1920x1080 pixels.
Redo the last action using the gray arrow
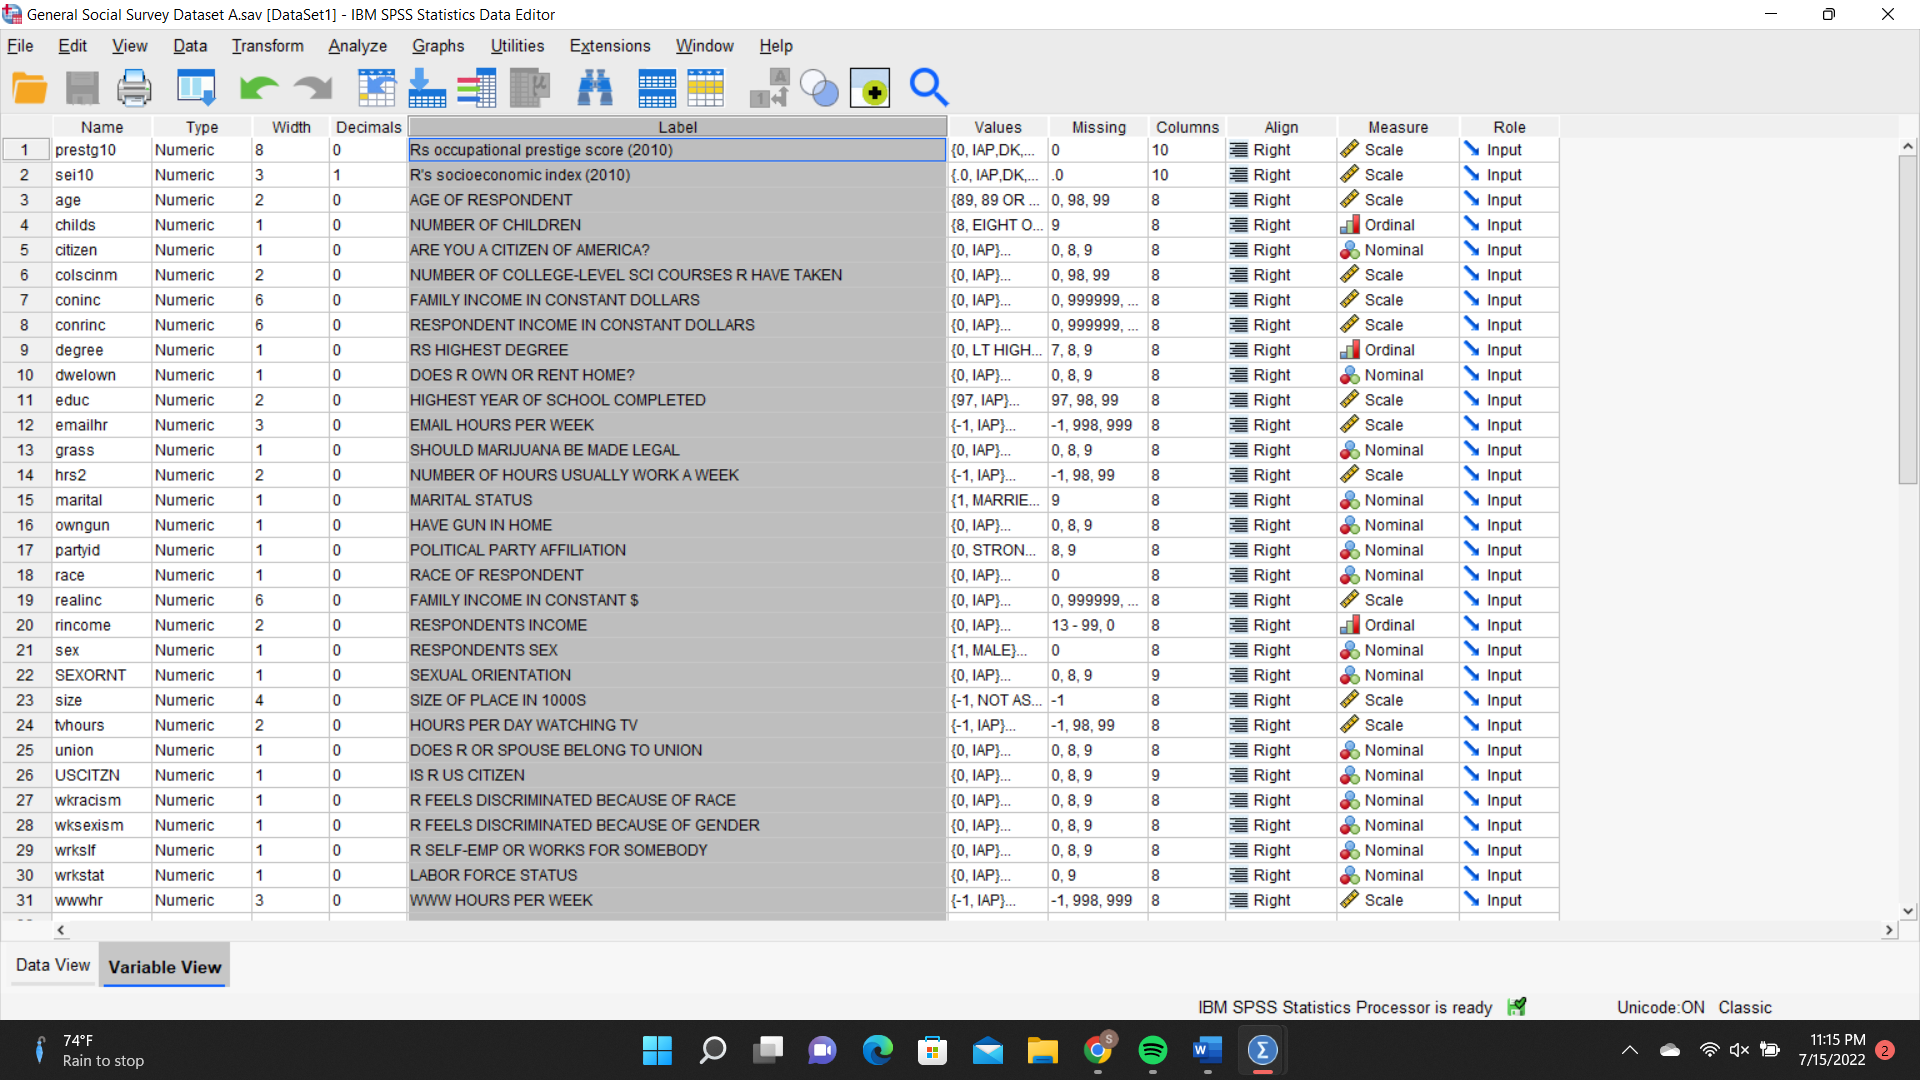pyautogui.click(x=312, y=88)
